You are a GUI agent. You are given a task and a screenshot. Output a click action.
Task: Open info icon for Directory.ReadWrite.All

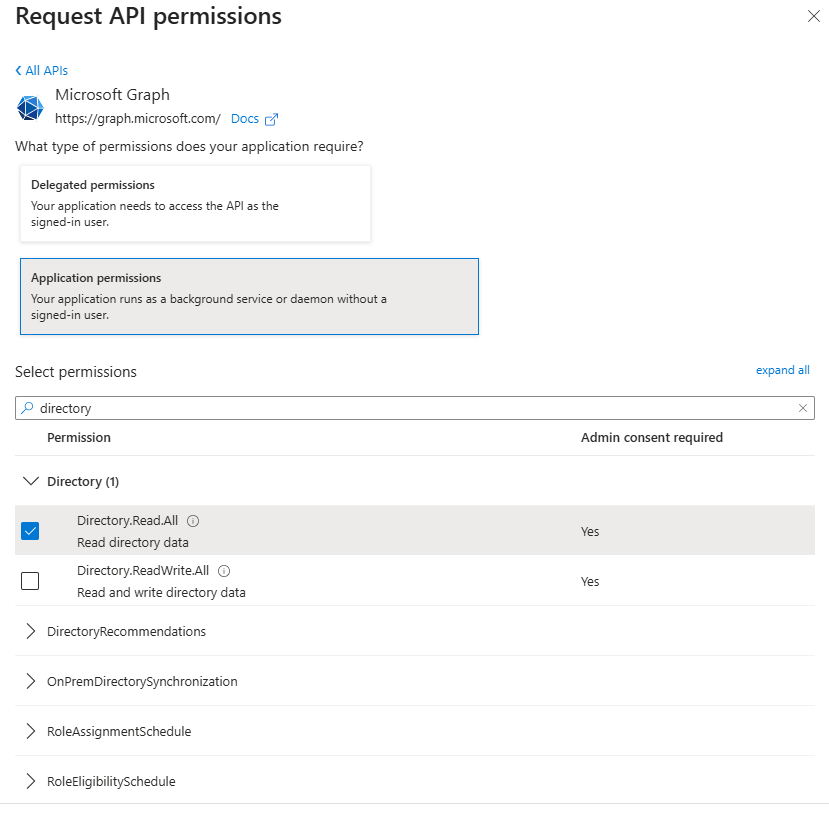coord(224,571)
